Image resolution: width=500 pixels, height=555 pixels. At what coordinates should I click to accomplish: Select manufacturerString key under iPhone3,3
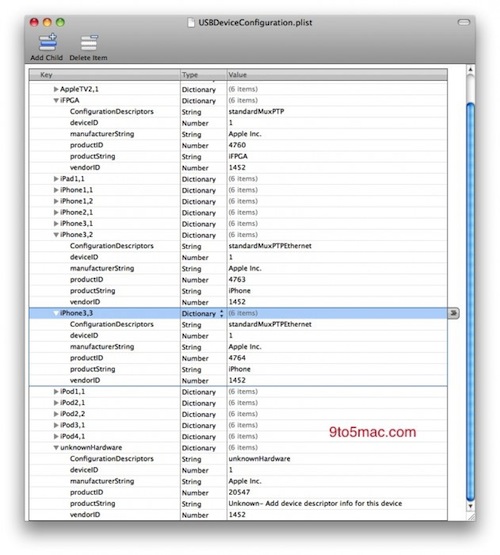[102, 347]
